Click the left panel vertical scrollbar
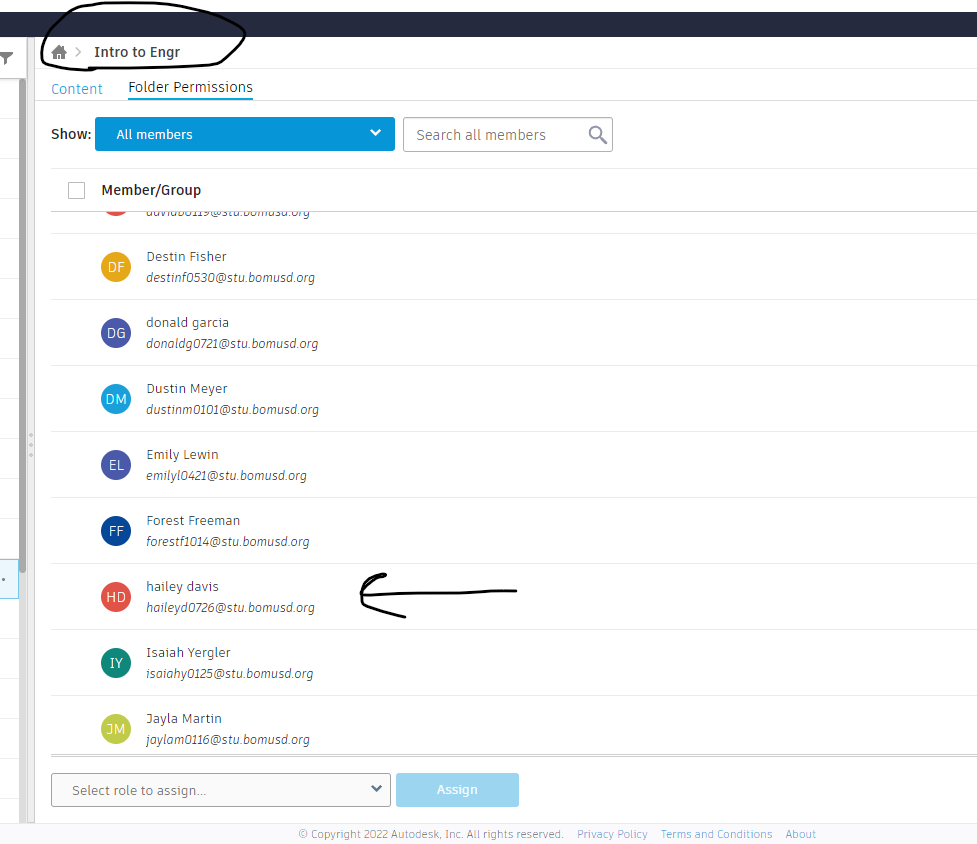 tap(22, 324)
